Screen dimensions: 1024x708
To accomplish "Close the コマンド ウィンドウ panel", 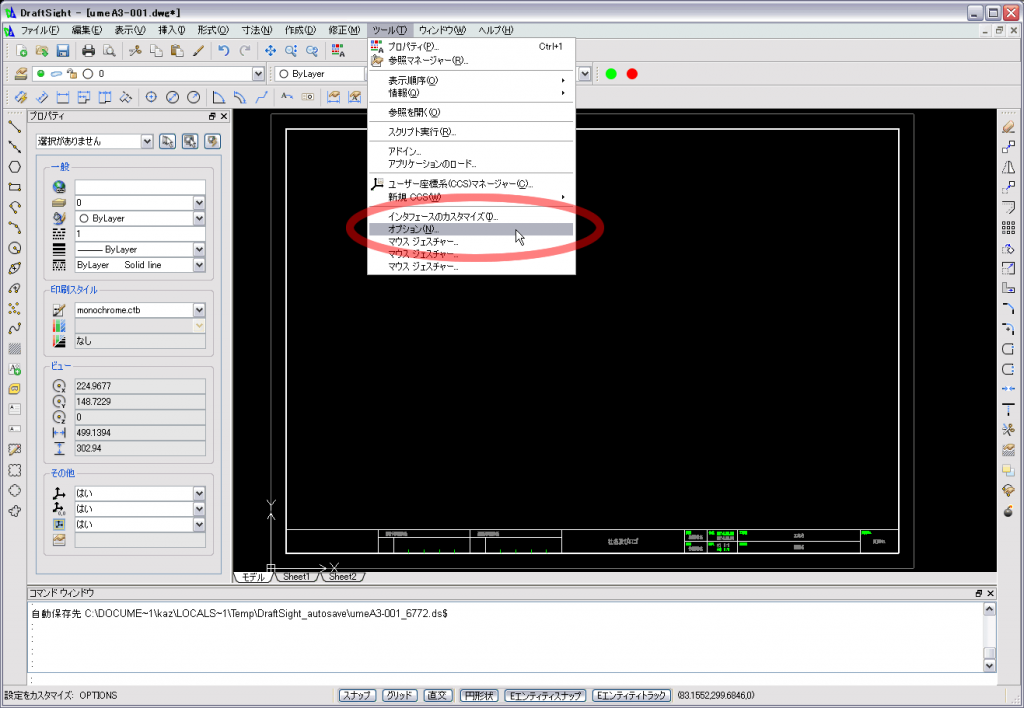I will tap(991, 593).
